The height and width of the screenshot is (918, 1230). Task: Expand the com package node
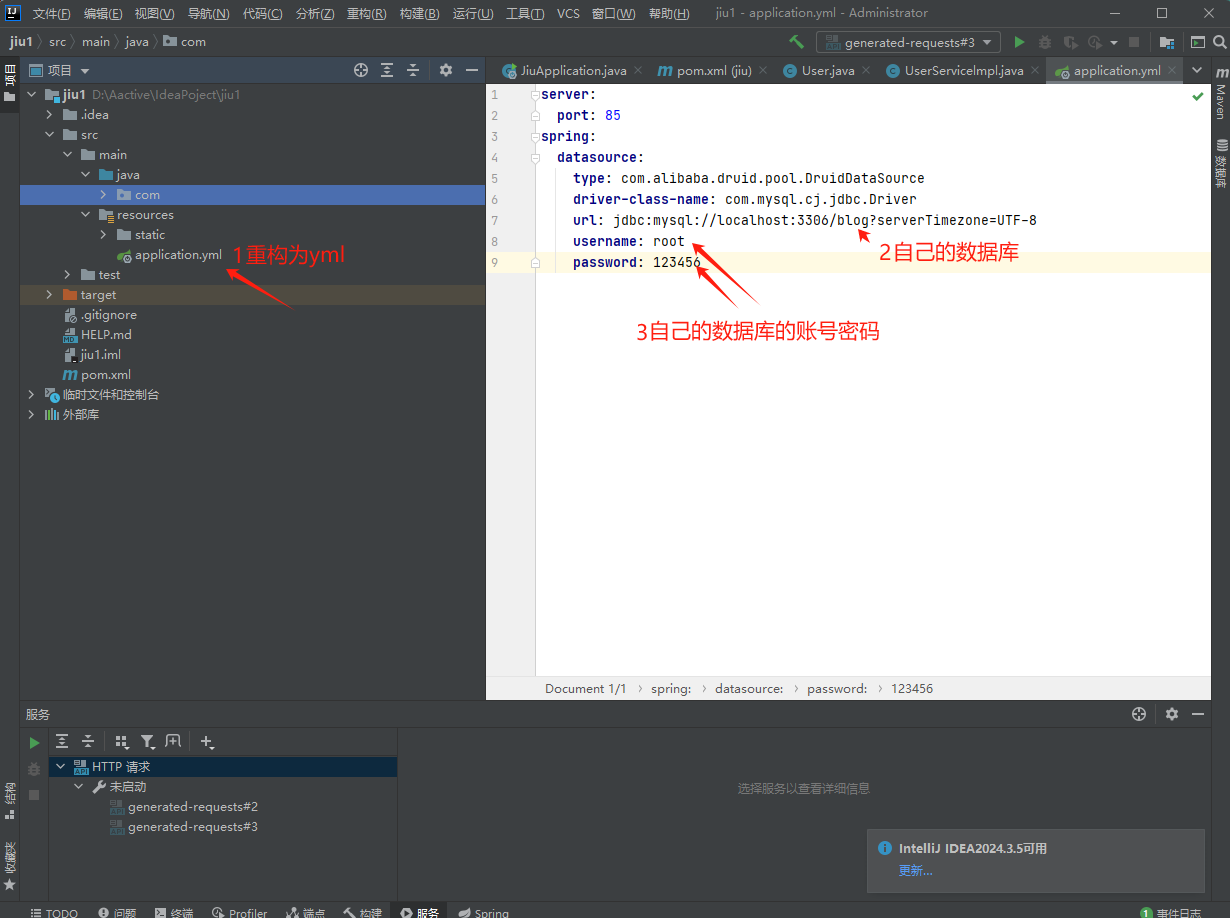pos(103,194)
